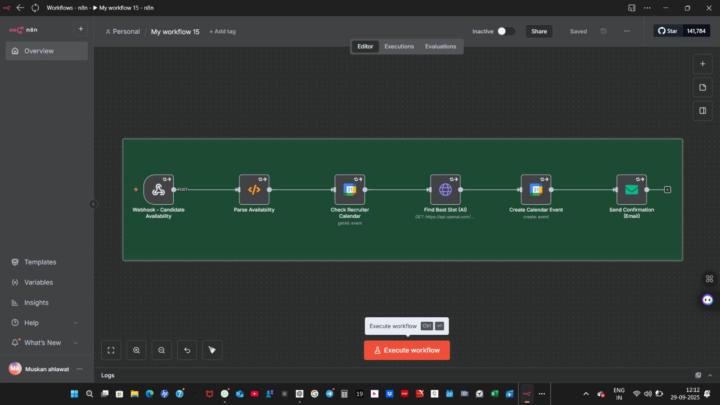The height and width of the screenshot is (405, 720).
Task: Open Insights in the sidebar
Action: (46, 303)
